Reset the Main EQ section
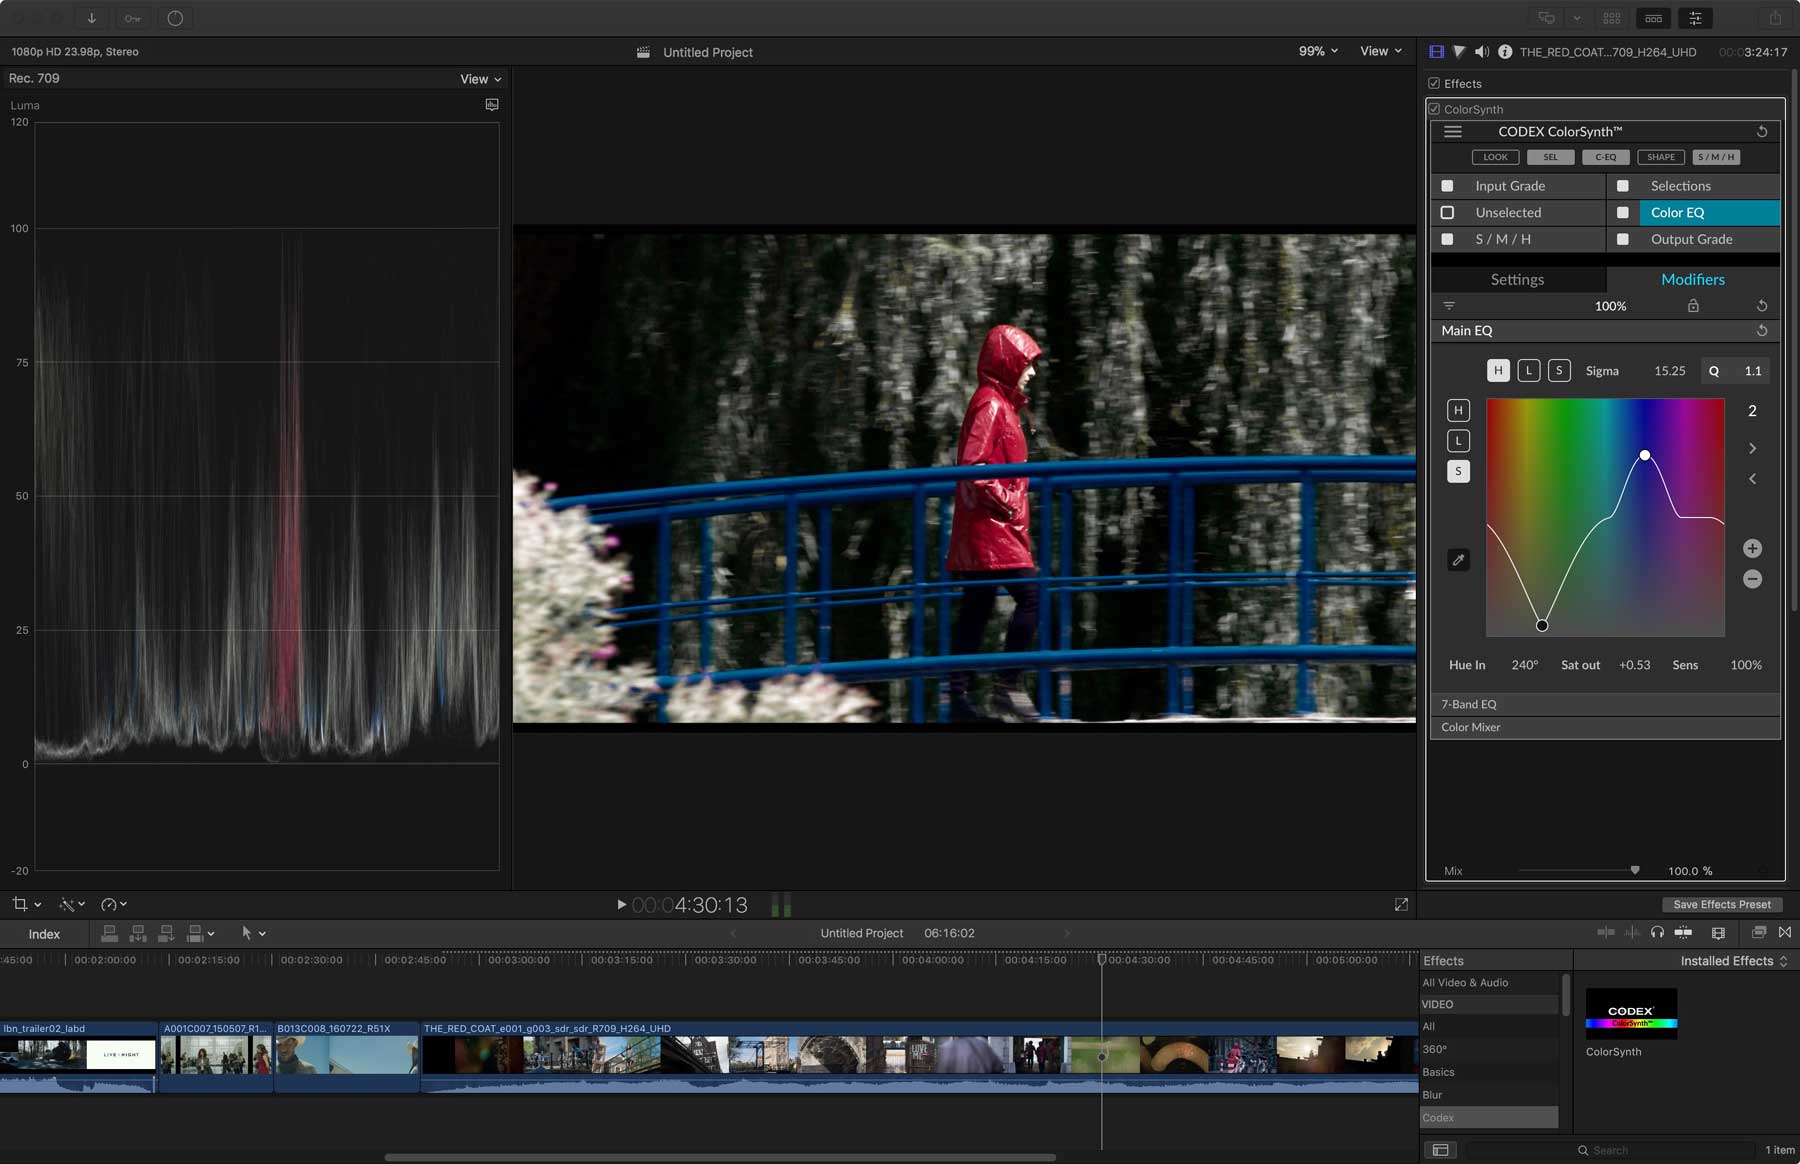Image resolution: width=1800 pixels, height=1164 pixels. pyautogui.click(x=1762, y=331)
